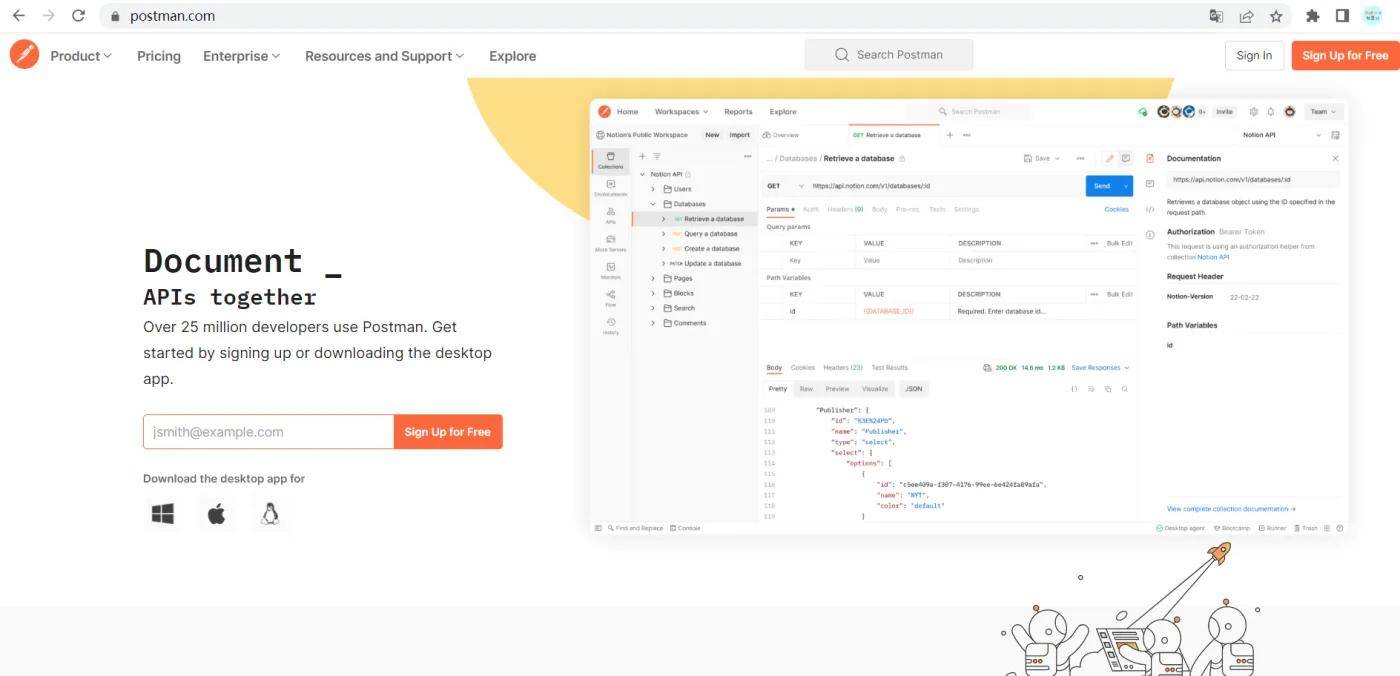Open Save Responses dropdown in preview

[x=1100, y=368]
